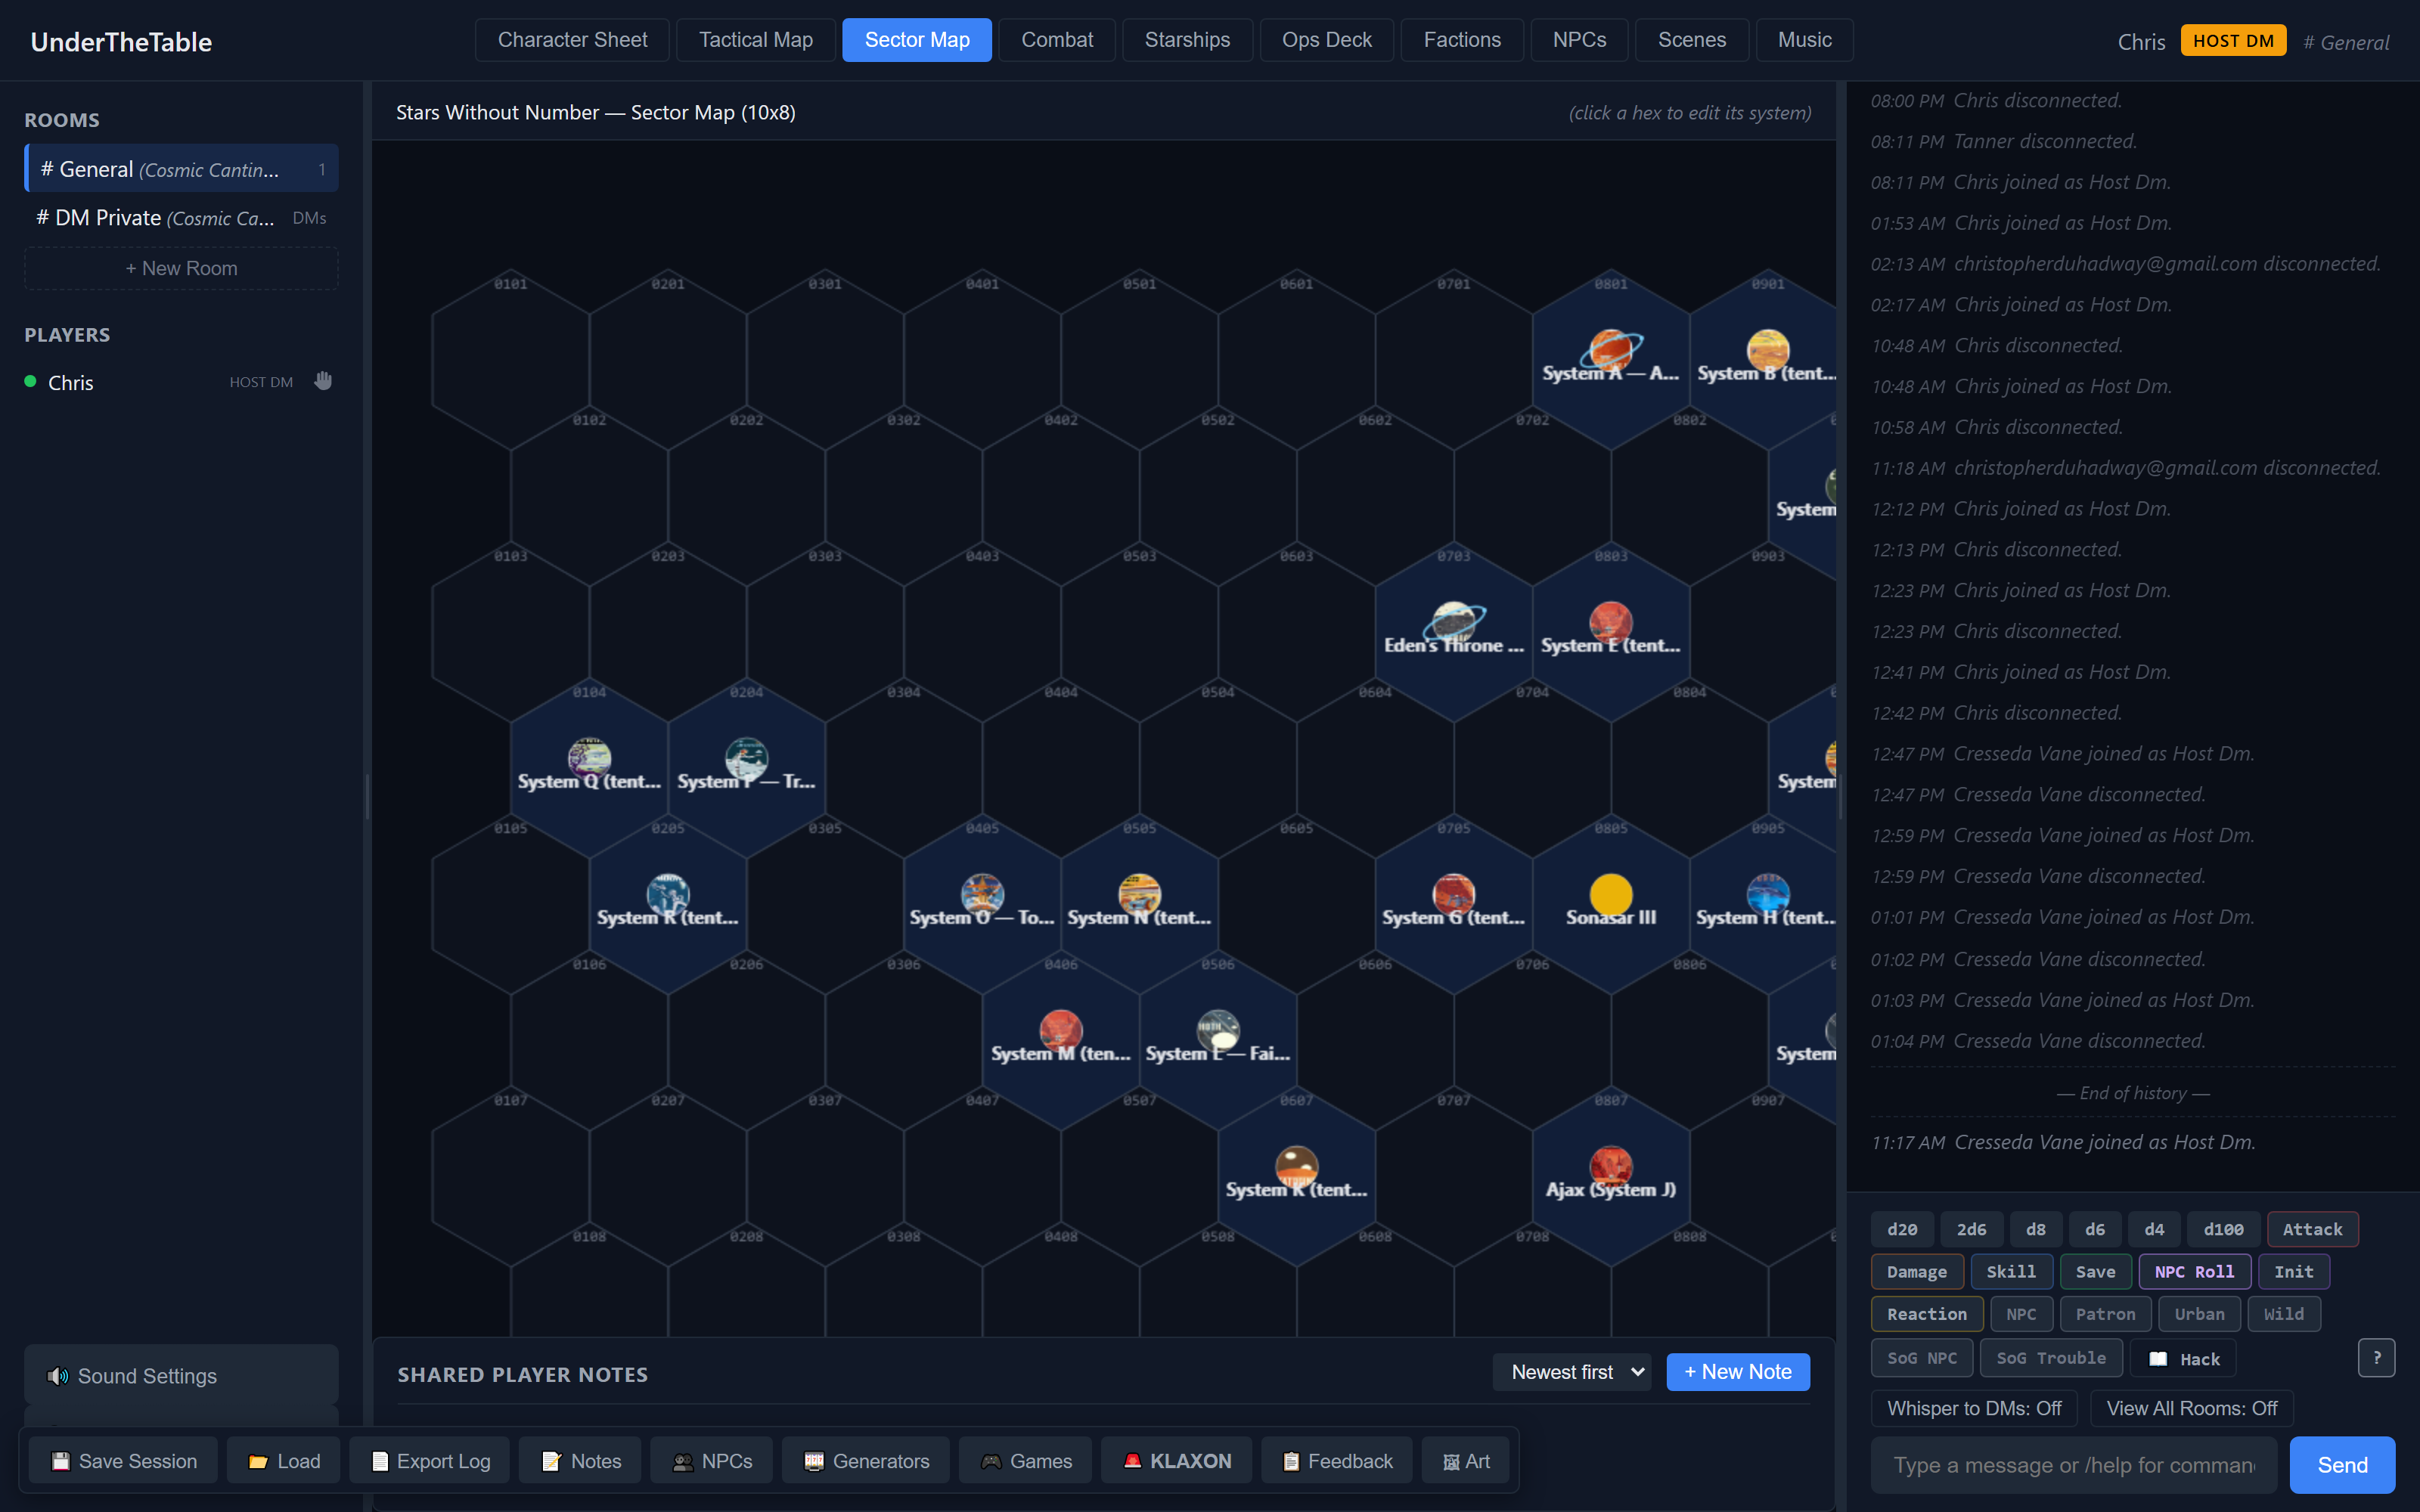Screen dimensions: 2420x1512
Task: Open the Scenes tab
Action: click(1691, 40)
